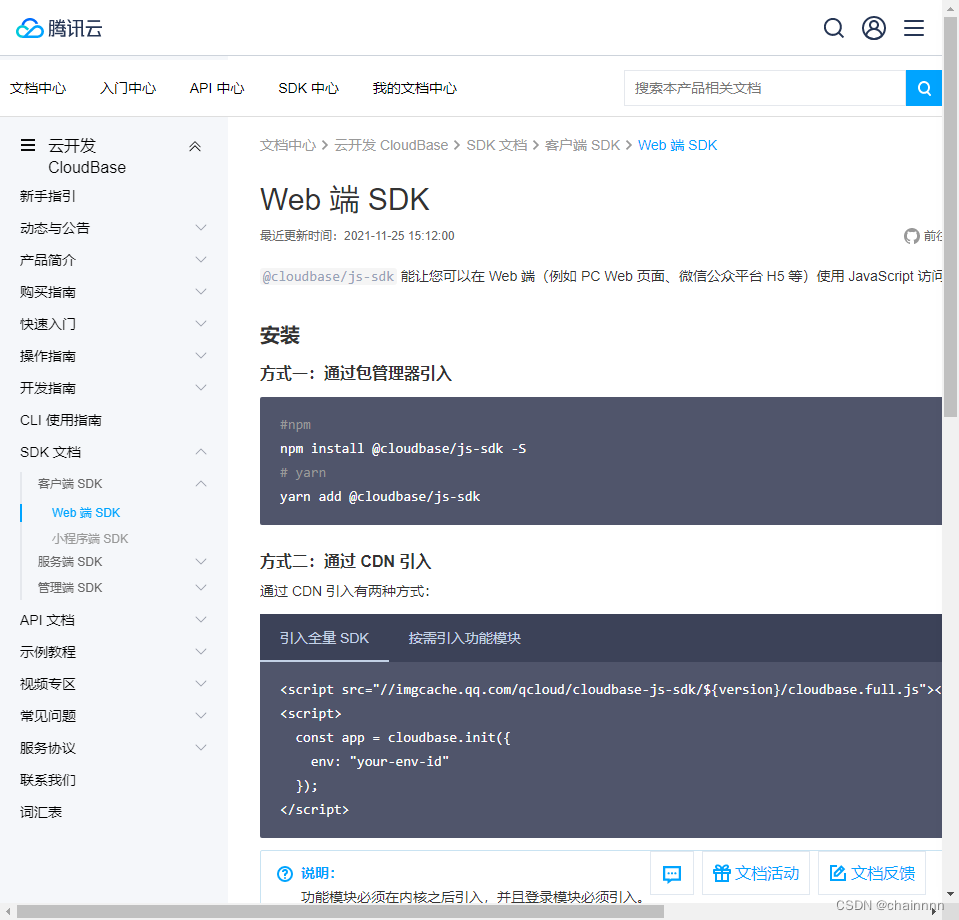Open 入门中心 navigation item
The image size is (959, 920).
click(128, 88)
